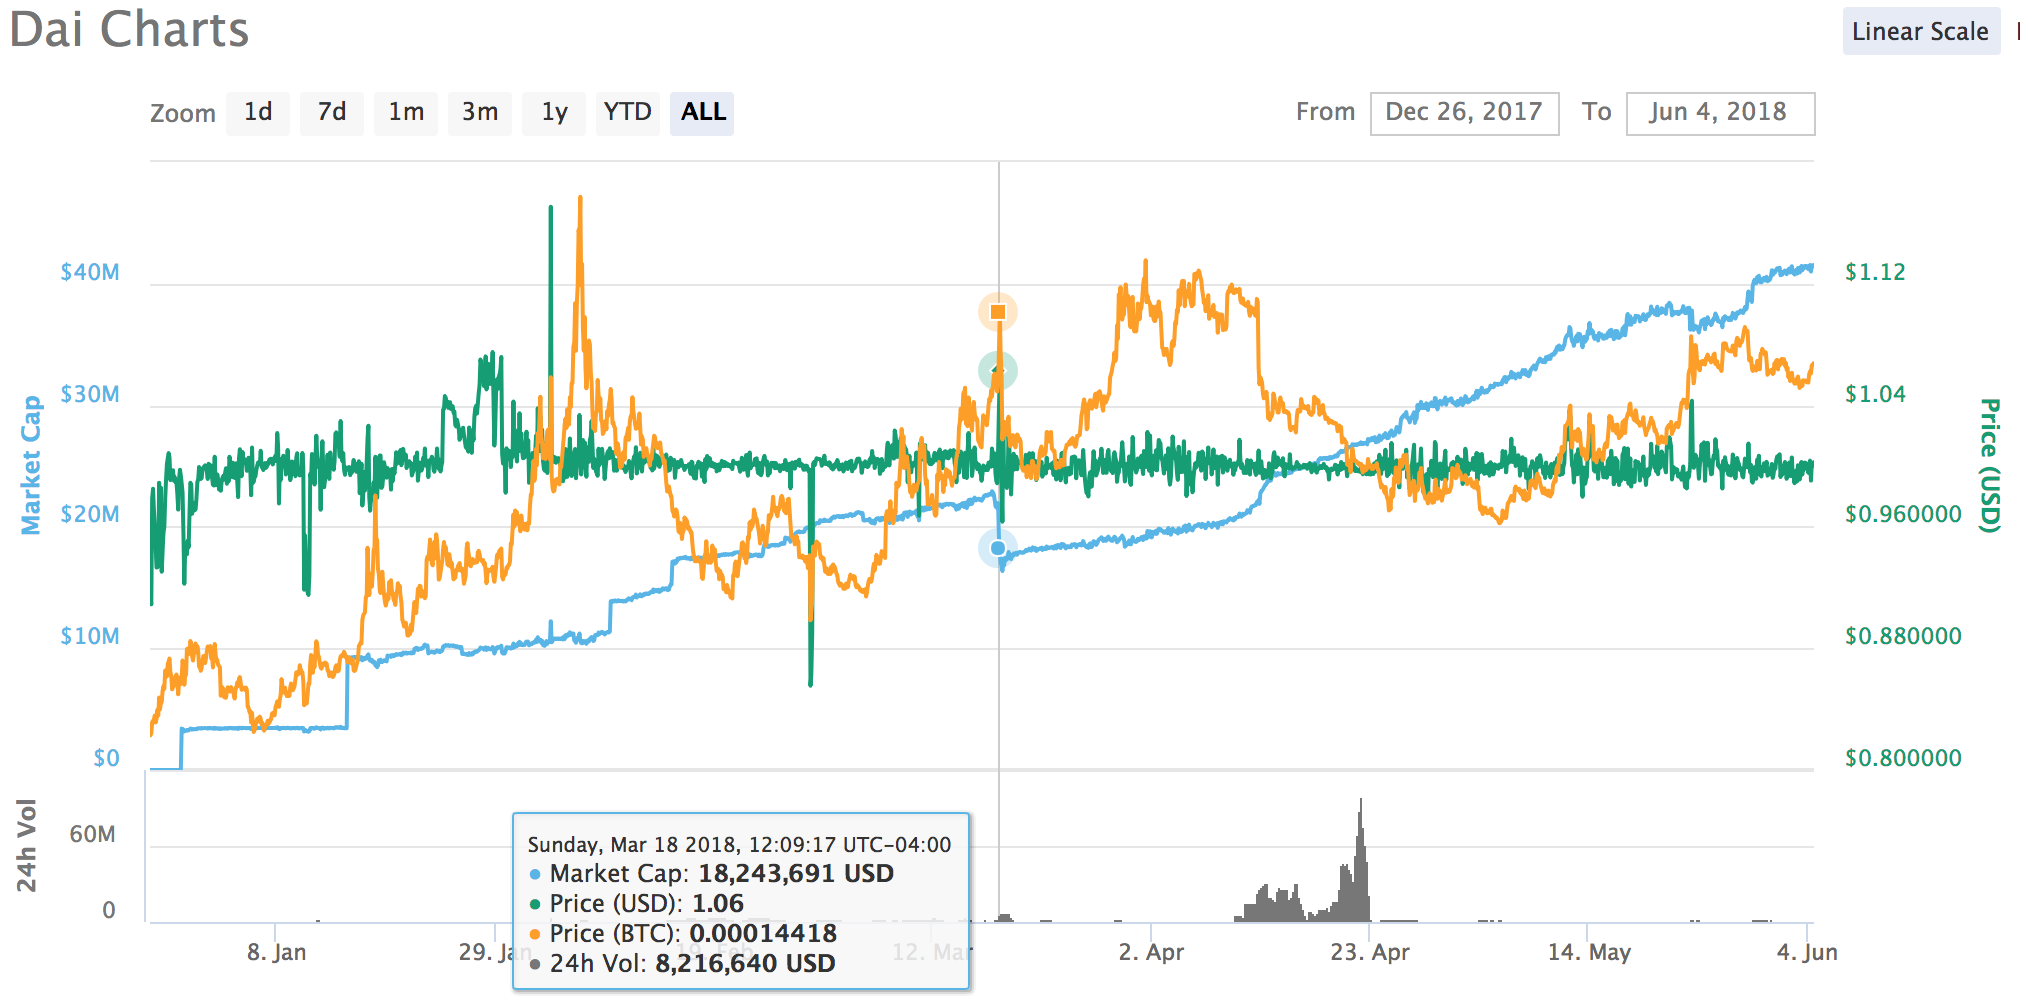Image resolution: width=2020 pixels, height=998 pixels.
Task: Click the Price (USD) axis title
Action: (x=1990, y=465)
